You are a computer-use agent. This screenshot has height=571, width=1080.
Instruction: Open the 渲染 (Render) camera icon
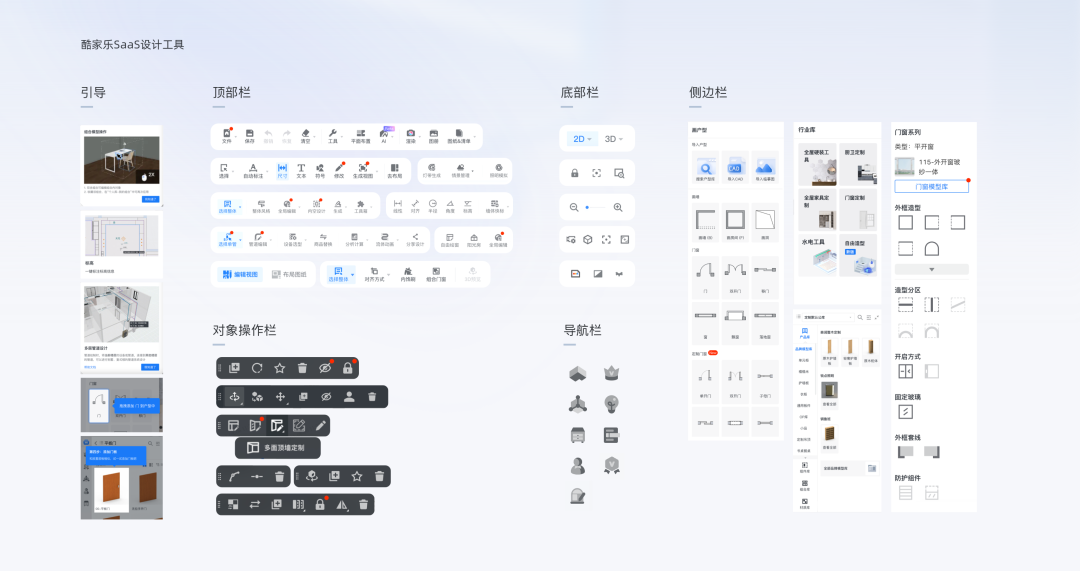(x=411, y=135)
